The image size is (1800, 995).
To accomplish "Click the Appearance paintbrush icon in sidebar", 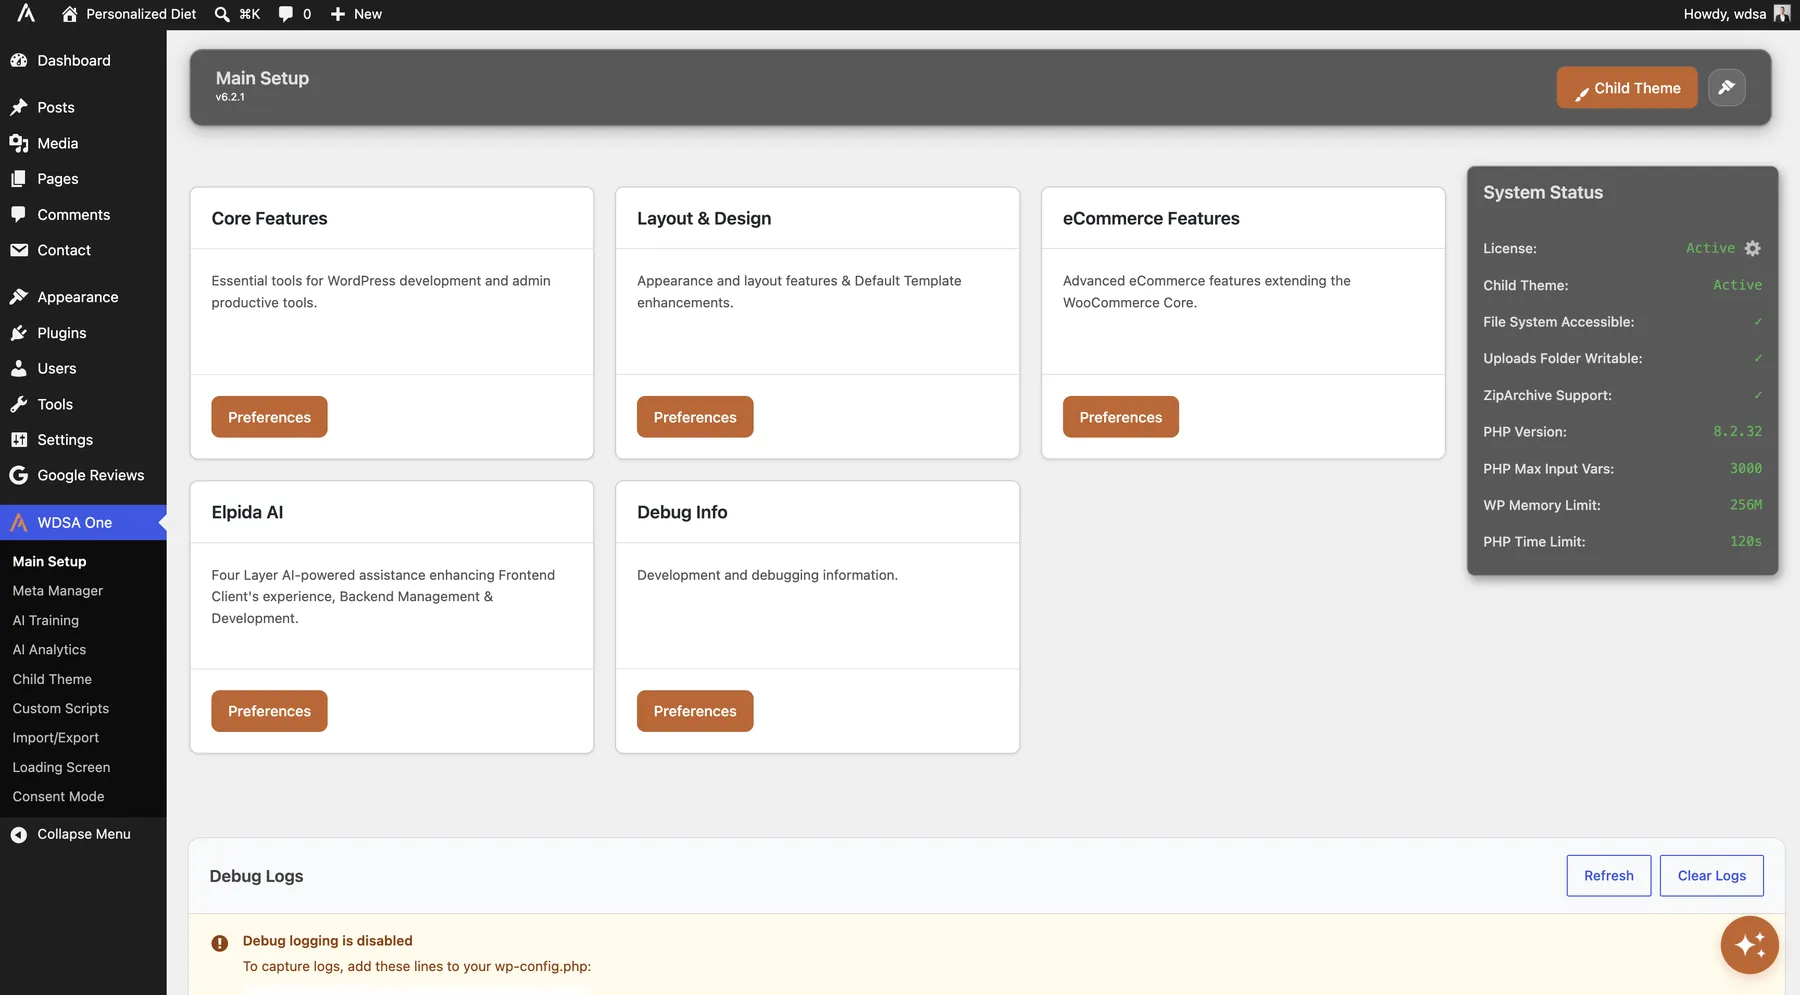I will pyautogui.click(x=19, y=297).
